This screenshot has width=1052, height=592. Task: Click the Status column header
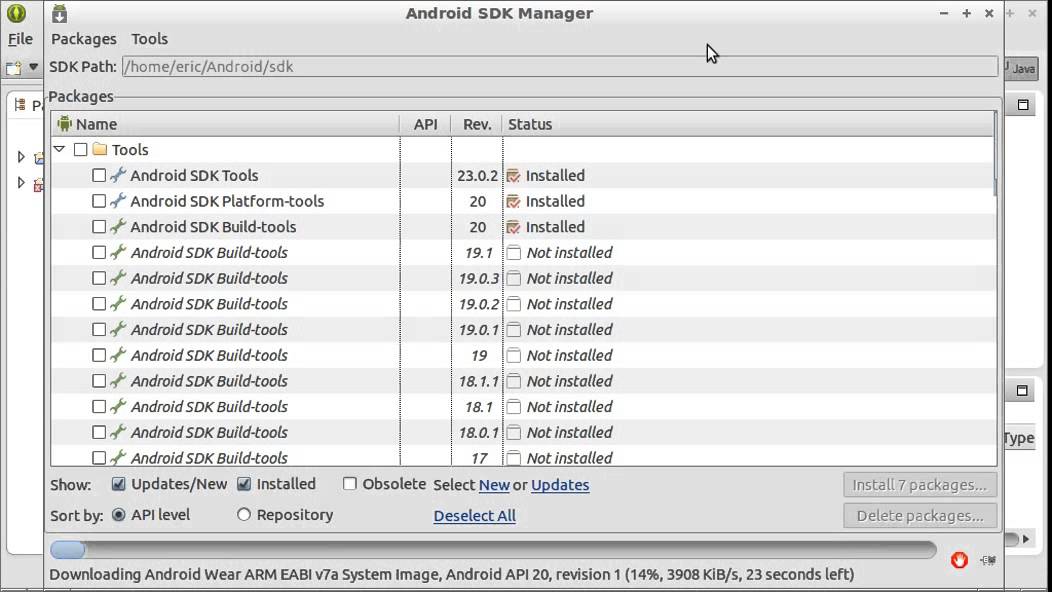[x=748, y=124]
